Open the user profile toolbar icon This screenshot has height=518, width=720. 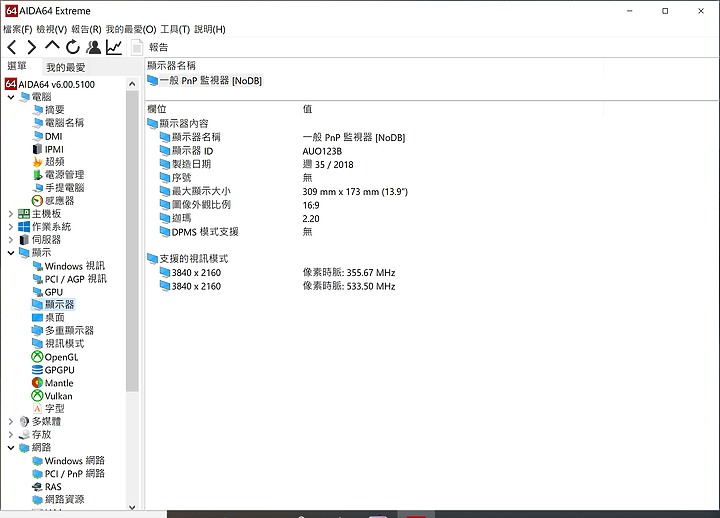tap(94, 47)
